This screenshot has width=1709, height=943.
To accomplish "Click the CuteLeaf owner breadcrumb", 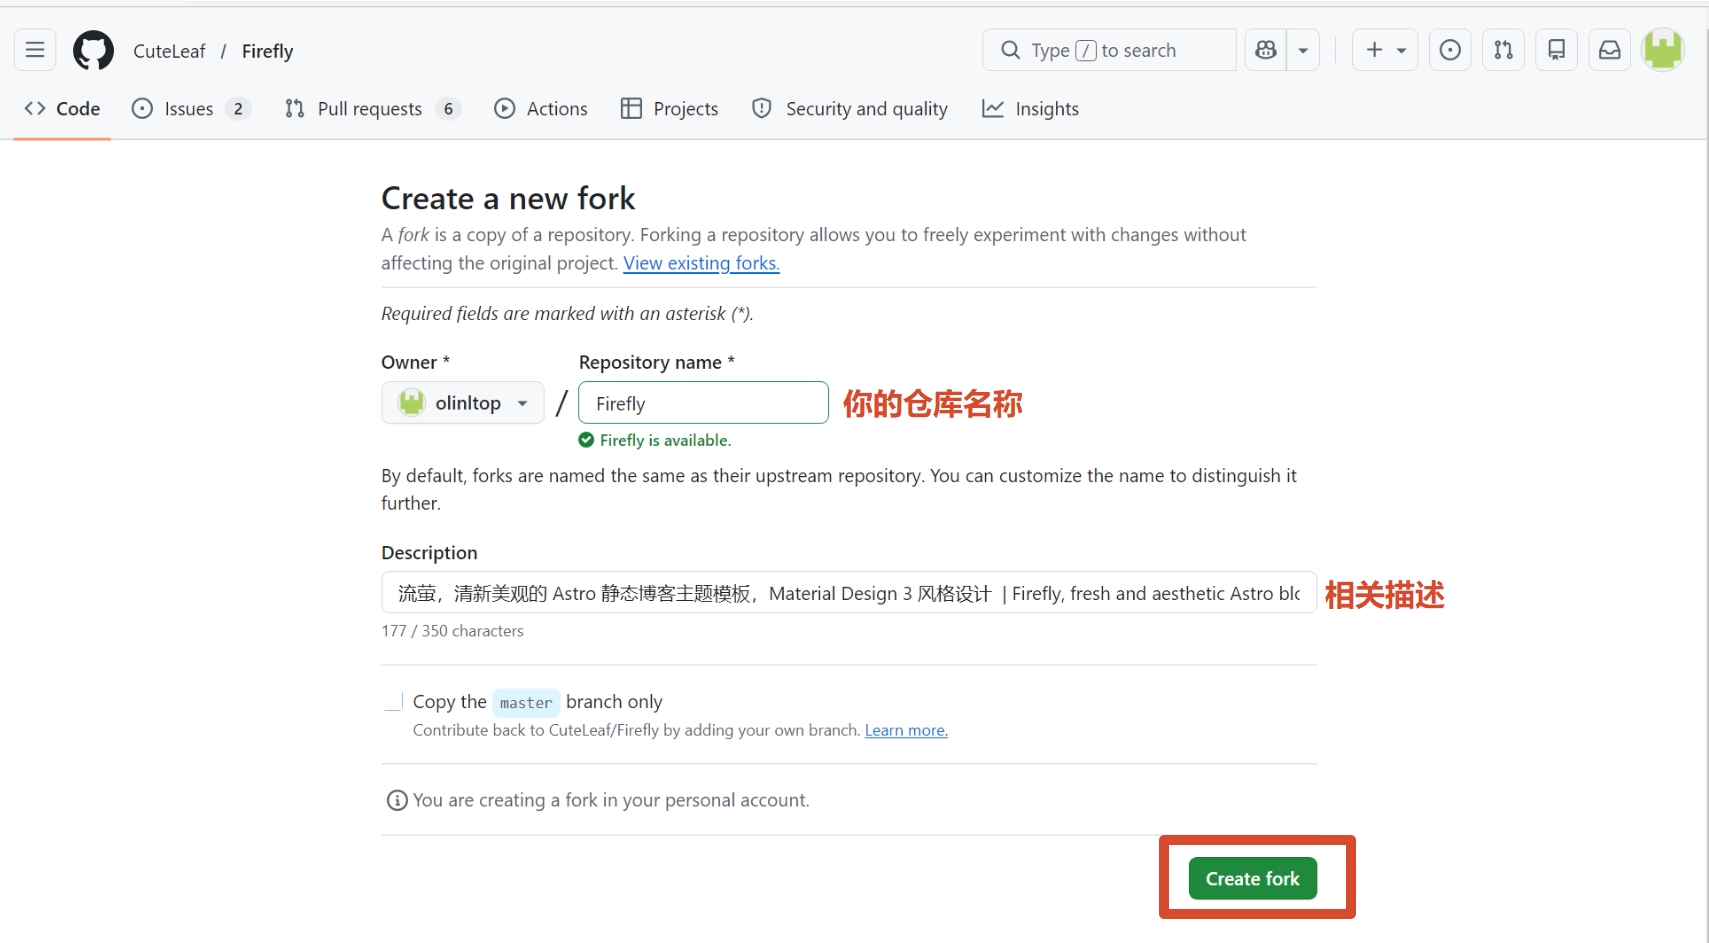I will pos(169,51).
